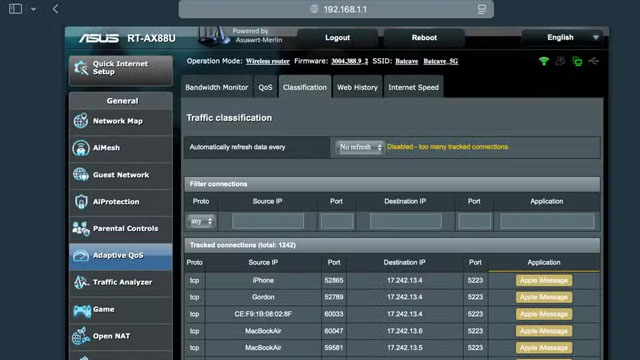Click 'General' sidebar section header
The width and height of the screenshot is (640, 360).
[122, 101]
